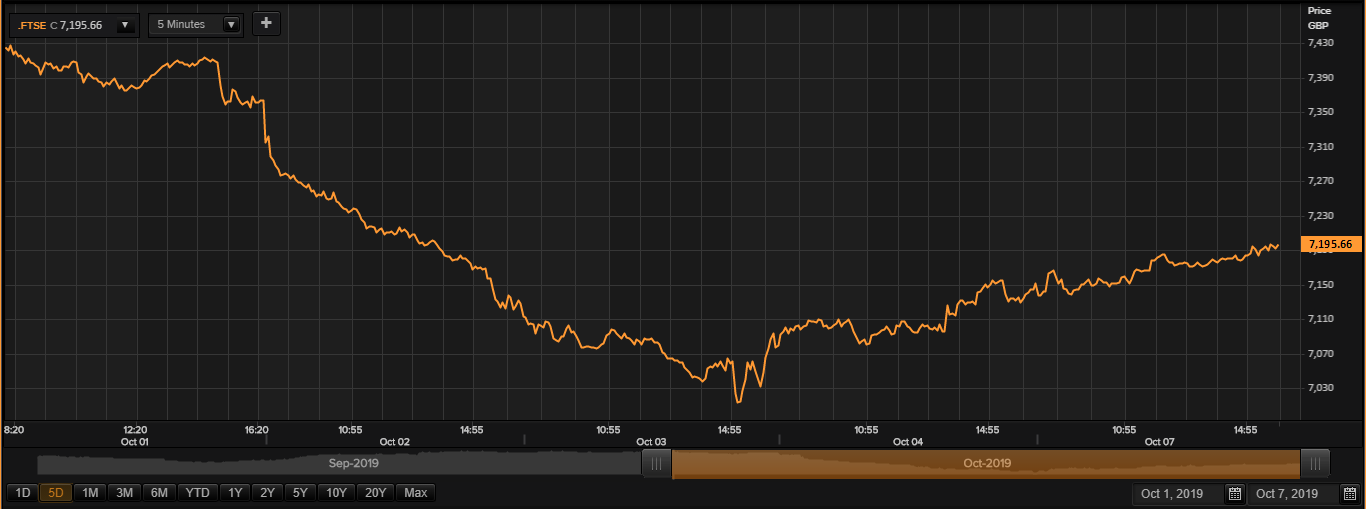
Task: Open the .FTSE symbol dropdown arrow
Action: (126, 24)
